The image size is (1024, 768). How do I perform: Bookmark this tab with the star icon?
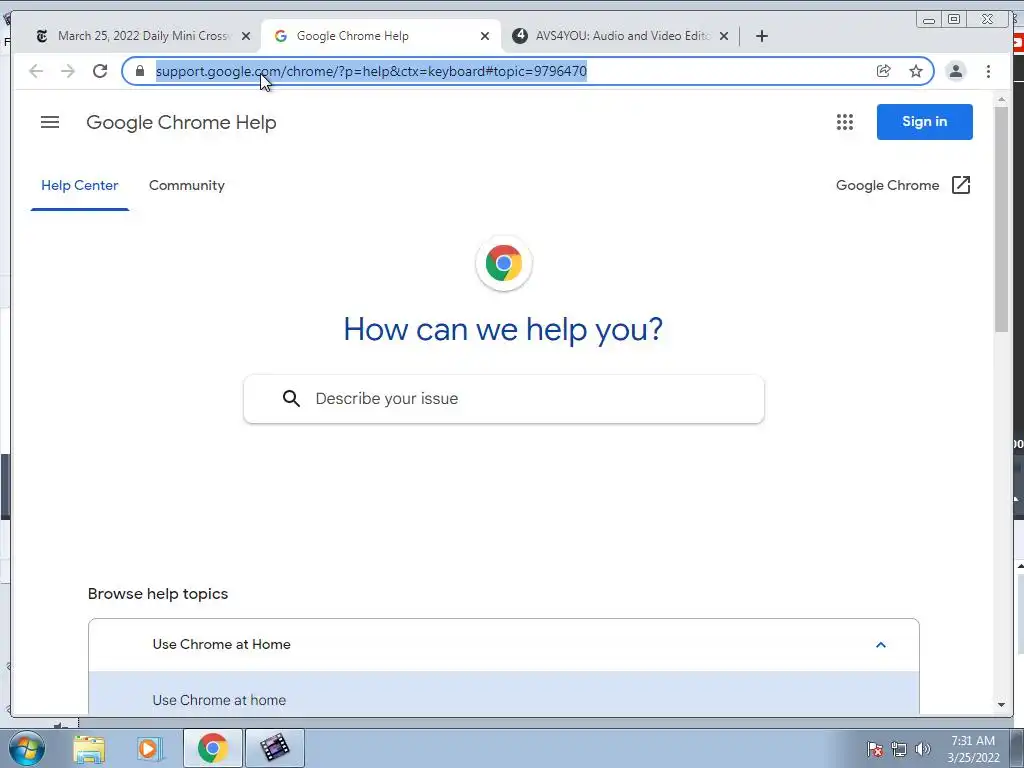[x=916, y=71]
